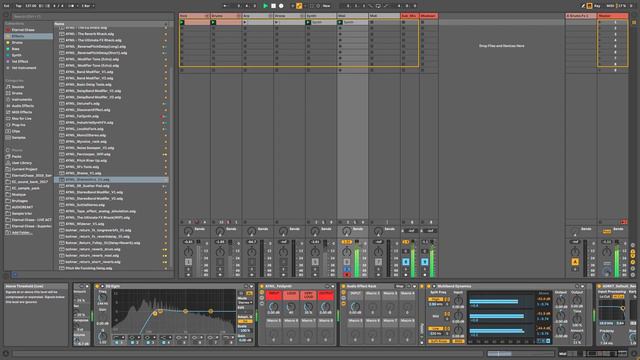
Task: Toggle the Audio Effect Rack device activator
Action: tap(343, 287)
